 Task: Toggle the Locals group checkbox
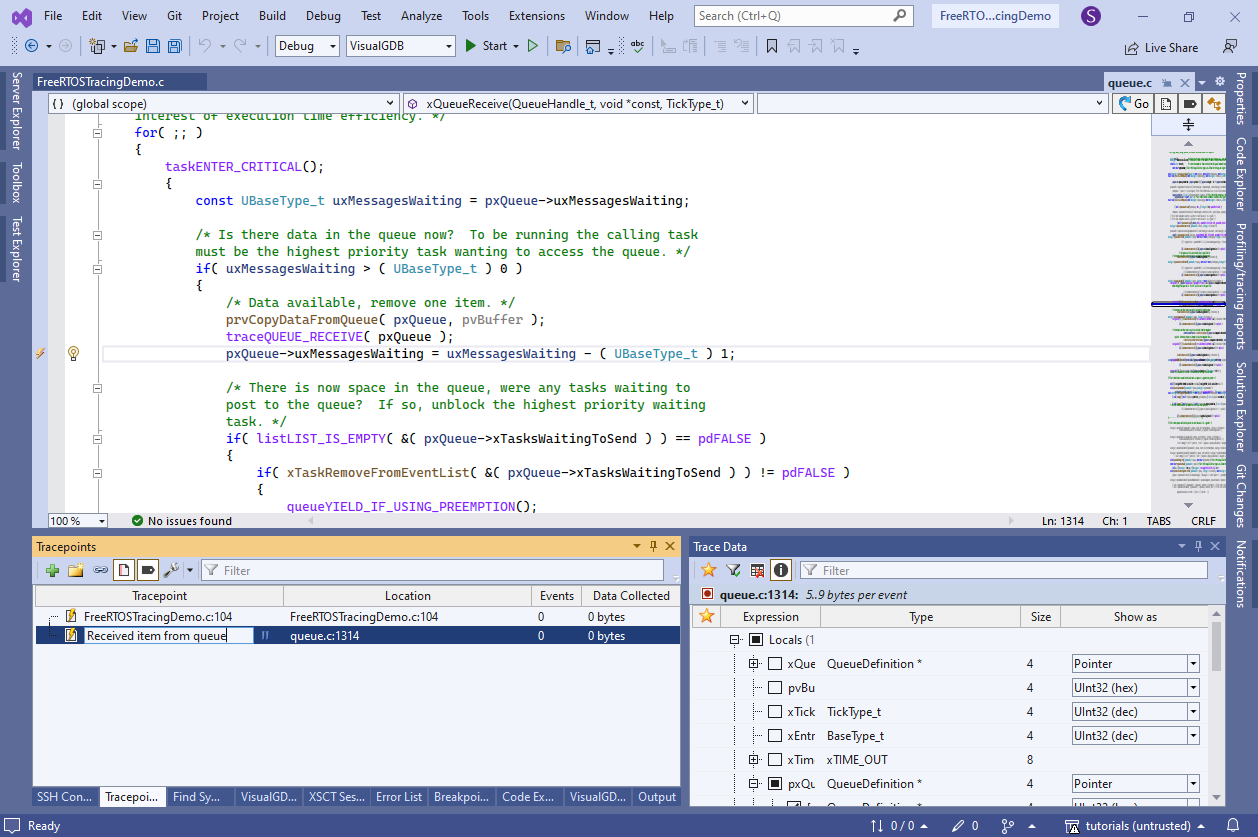pyautogui.click(x=755, y=640)
